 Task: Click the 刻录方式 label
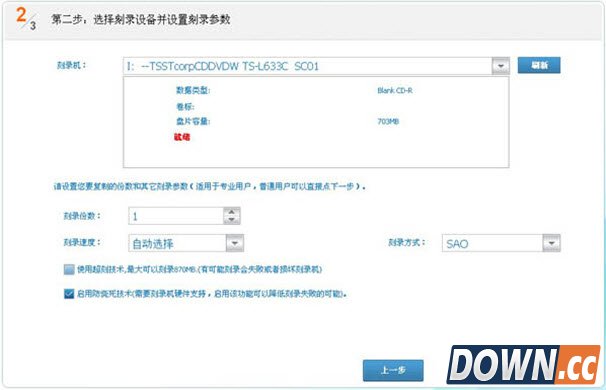[407, 242]
